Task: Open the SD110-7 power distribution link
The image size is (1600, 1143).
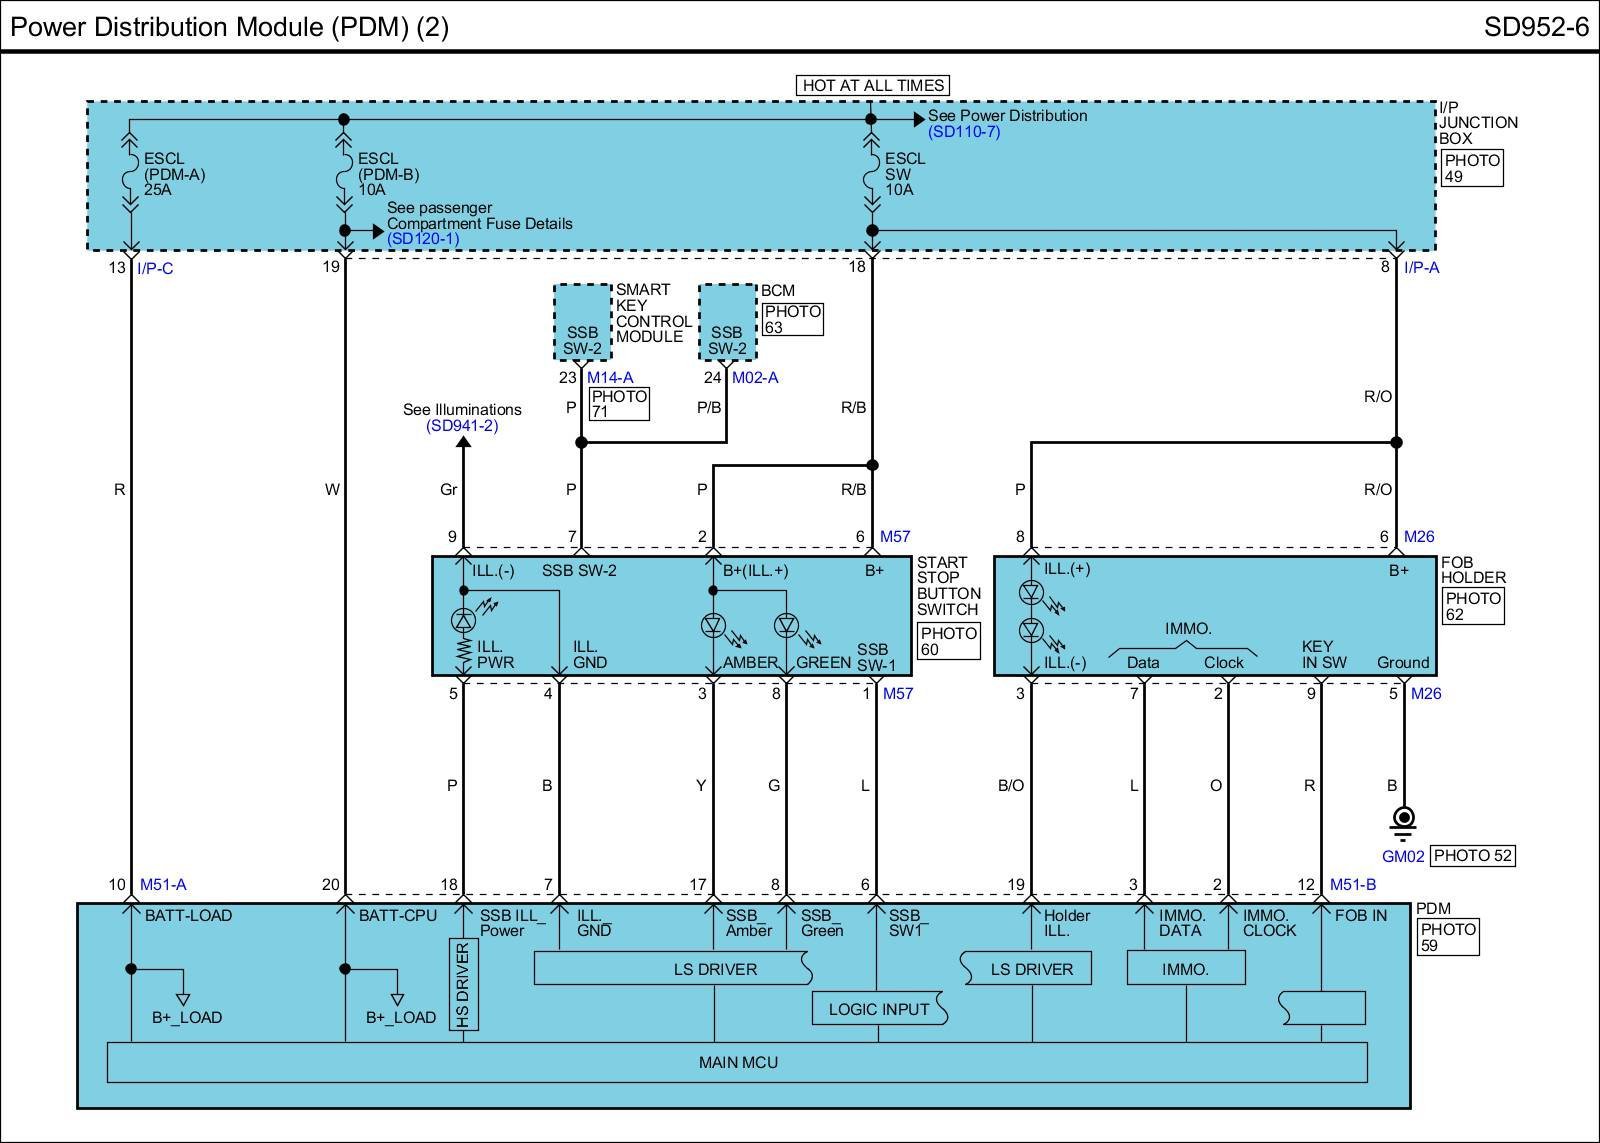Action: [x=963, y=132]
